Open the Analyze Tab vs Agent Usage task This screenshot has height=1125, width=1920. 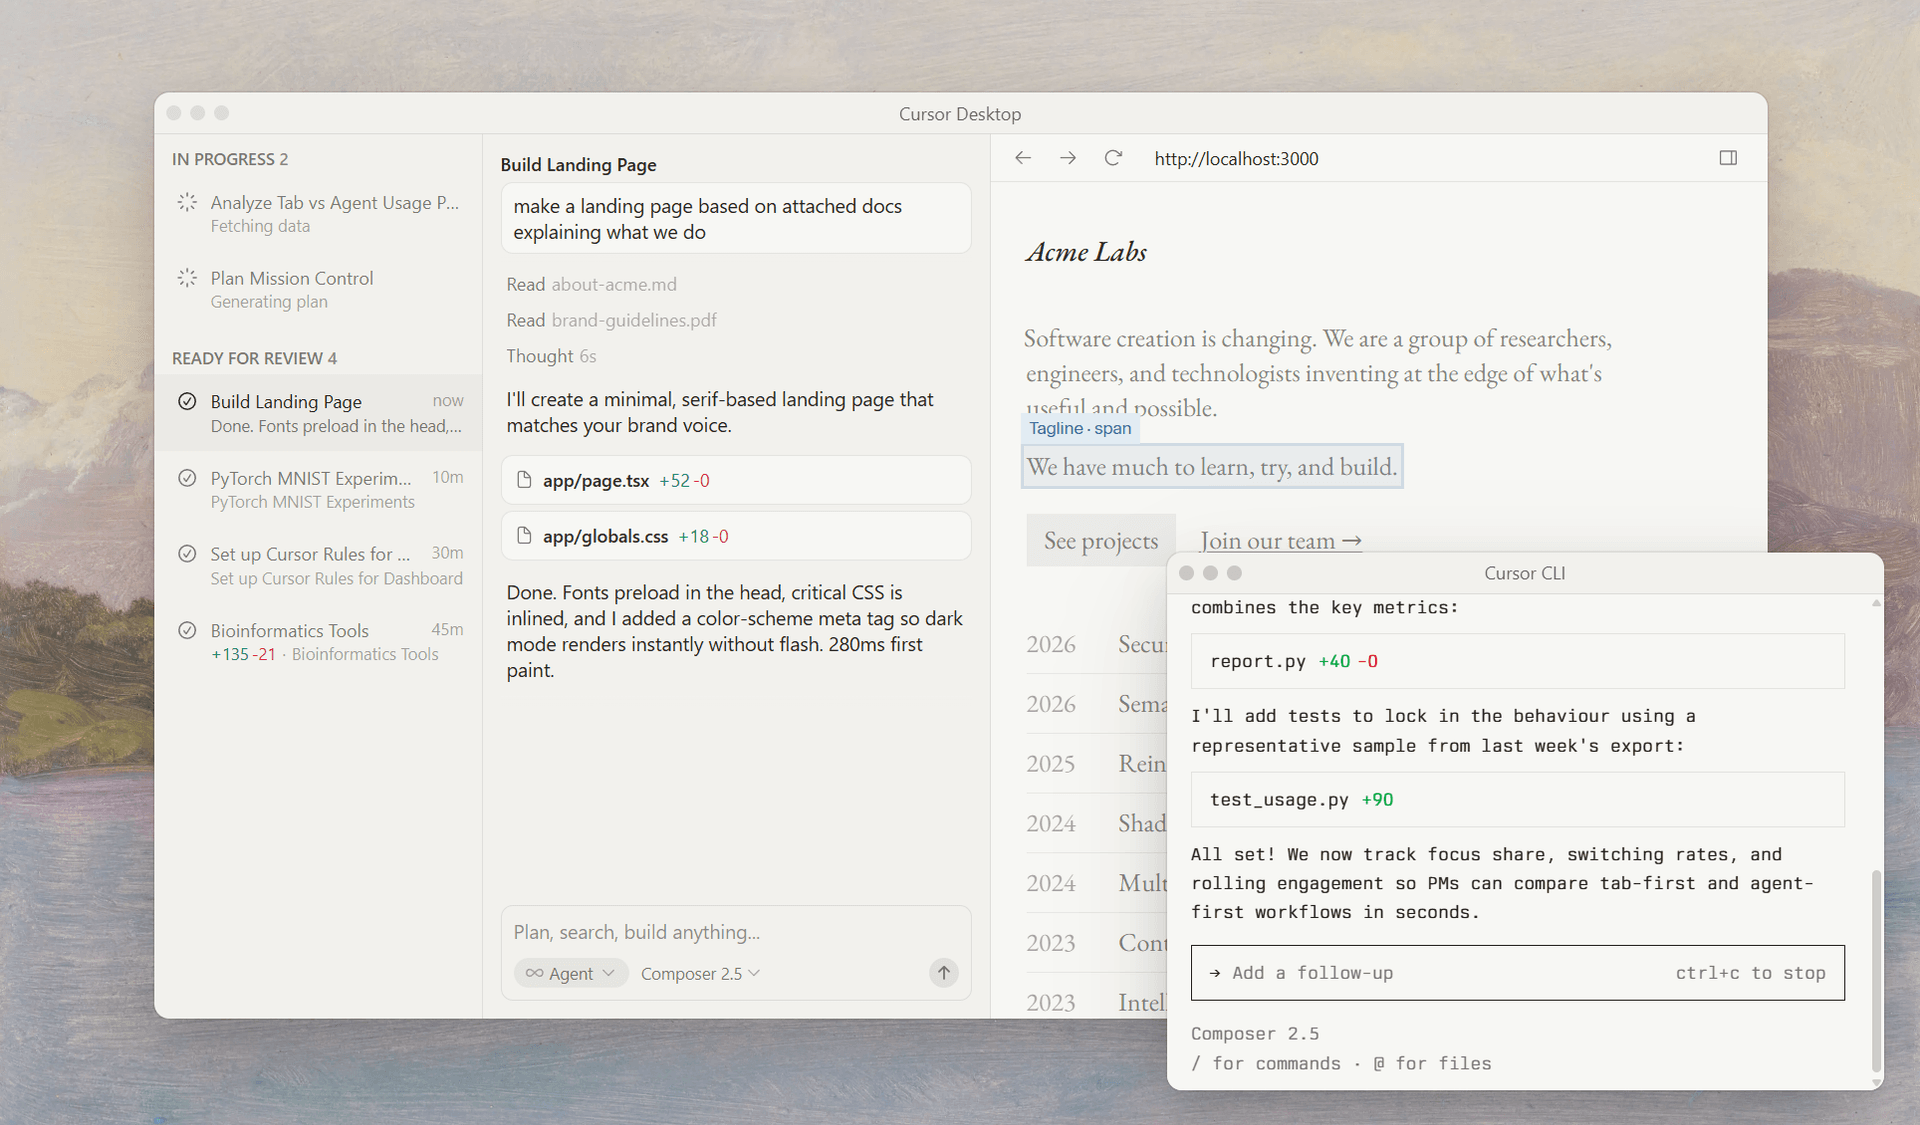coord(318,214)
